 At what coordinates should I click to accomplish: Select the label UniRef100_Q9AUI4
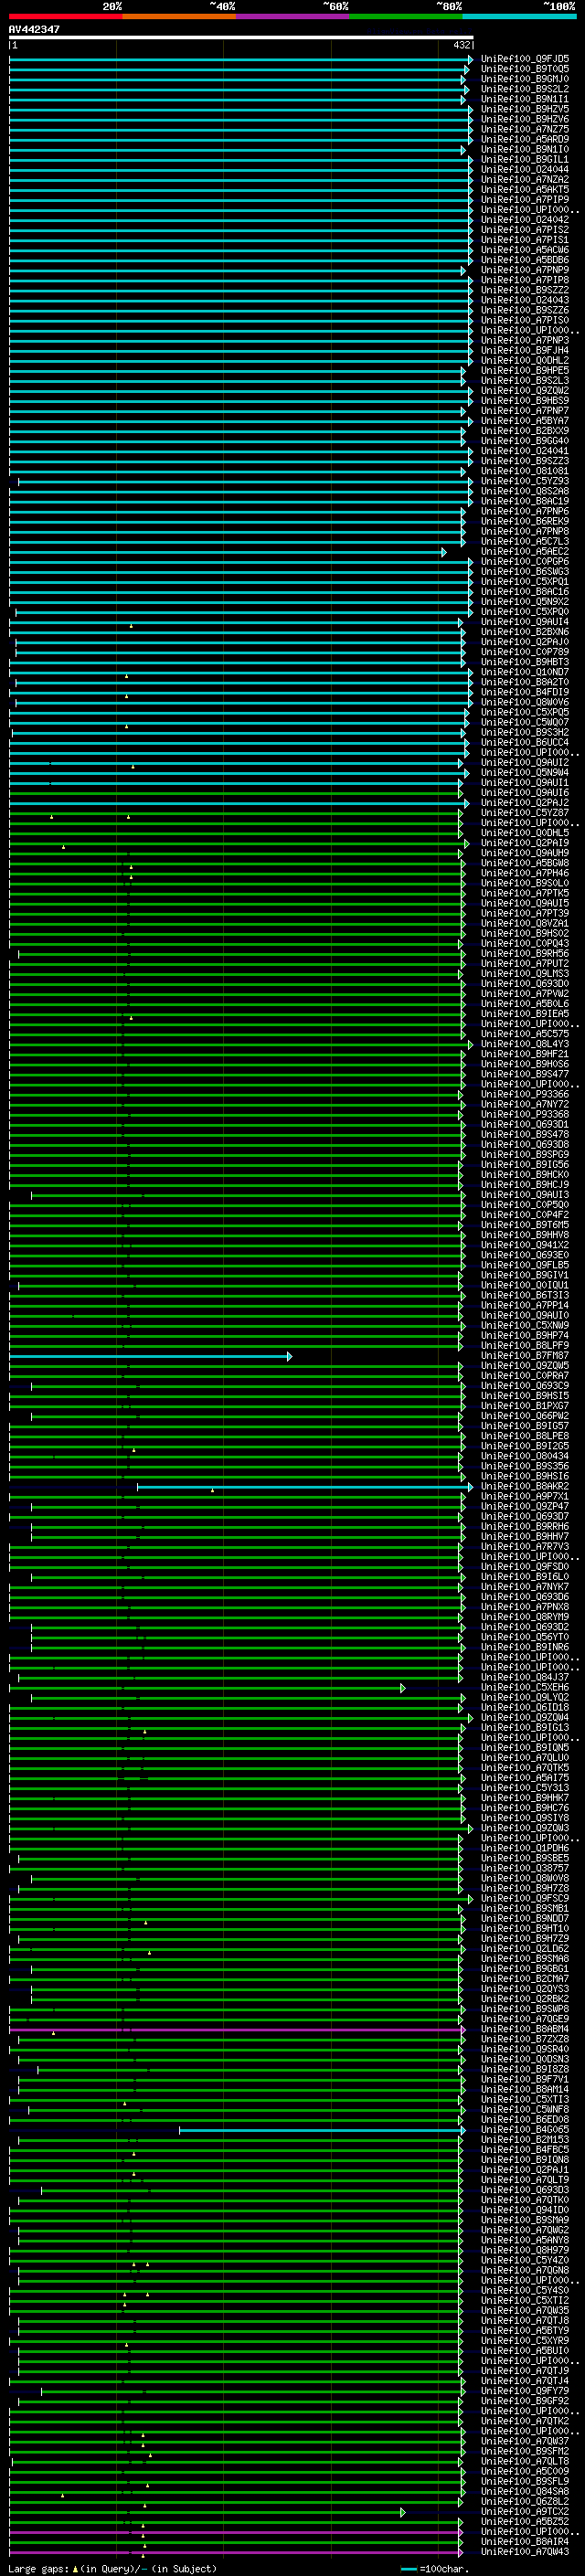click(x=525, y=622)
